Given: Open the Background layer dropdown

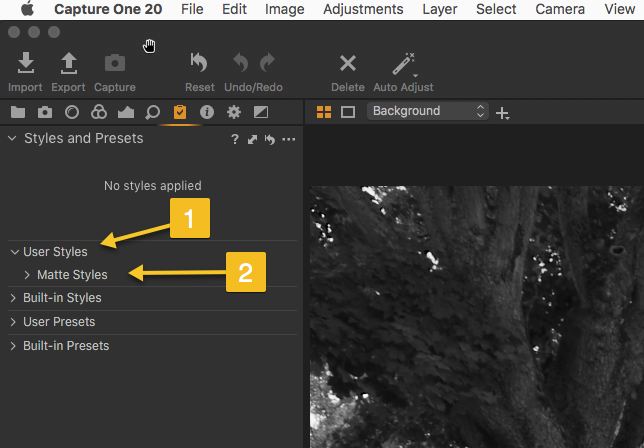Looking at the screenshot, I should pyautogui.click(x=427, y=111).
